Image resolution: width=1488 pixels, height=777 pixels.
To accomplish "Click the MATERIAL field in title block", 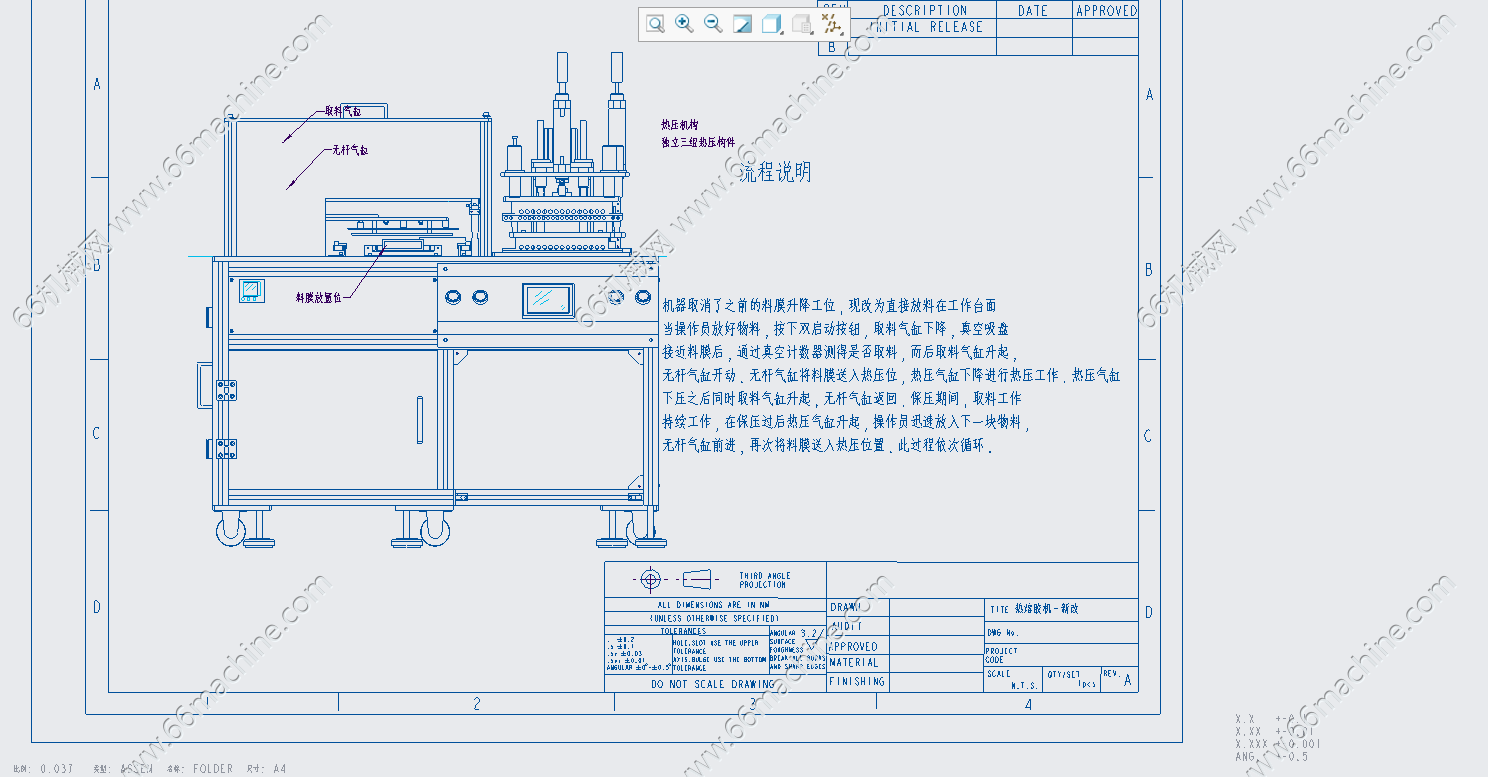I will (855, 662).
